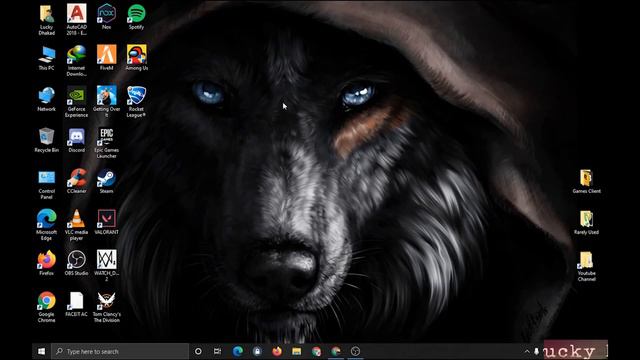
Task: Select the Steam desktop shortcut
Action: pos(107,181)
